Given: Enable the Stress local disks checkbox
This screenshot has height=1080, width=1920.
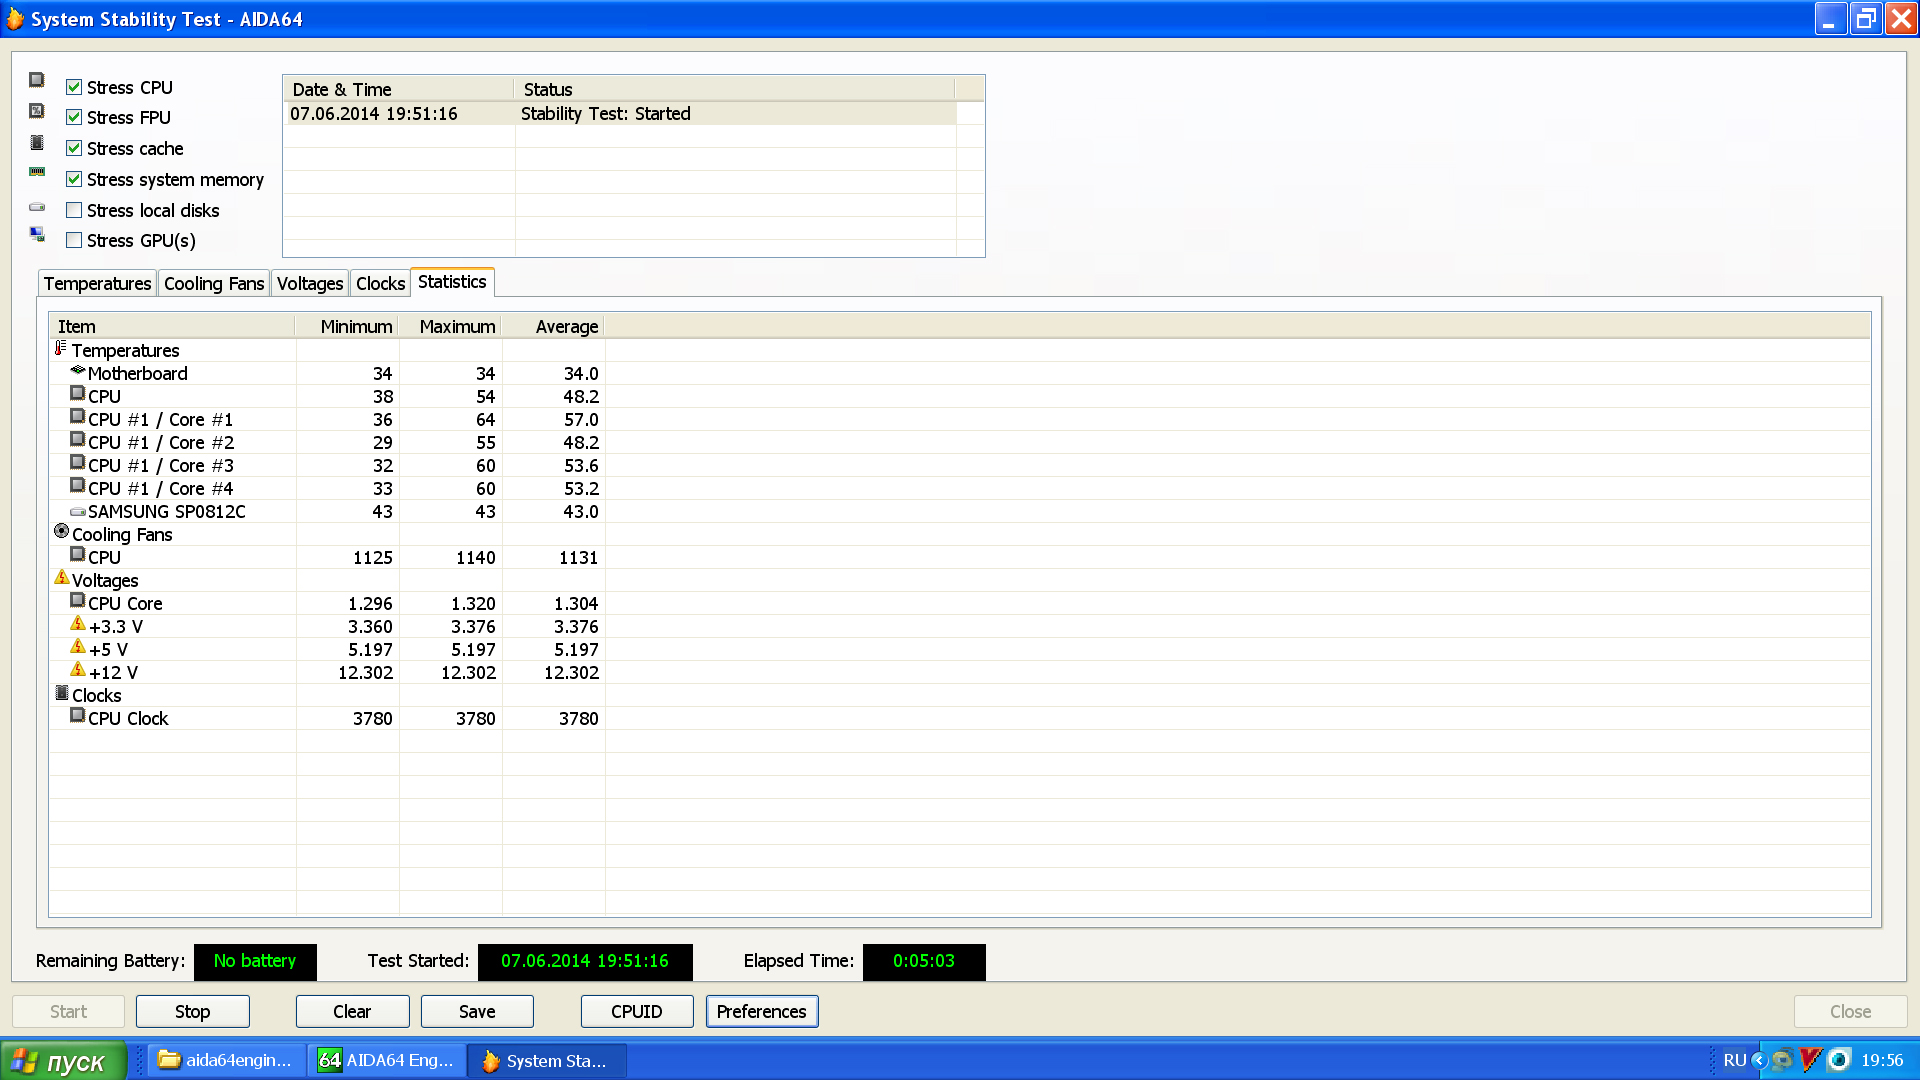Looking at the screenshot, I should tap(74, 210).
